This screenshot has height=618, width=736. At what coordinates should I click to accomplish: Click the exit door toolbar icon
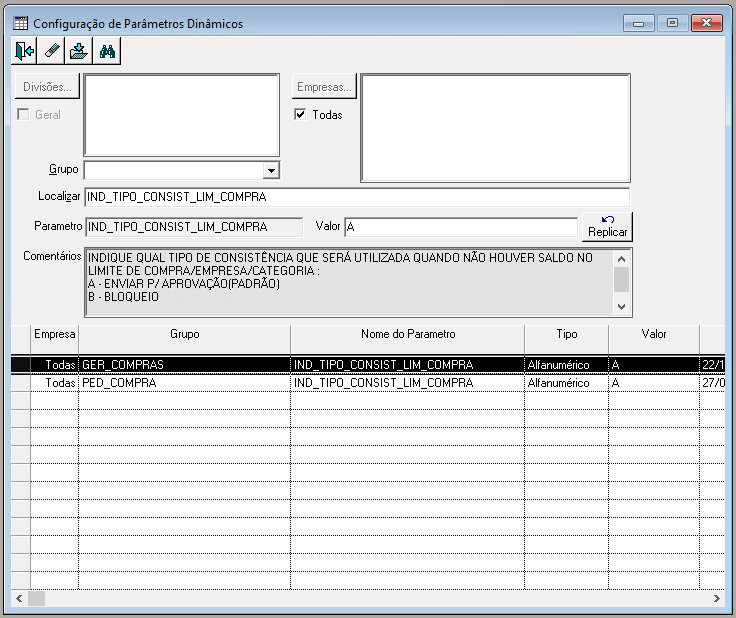point(24,51)
